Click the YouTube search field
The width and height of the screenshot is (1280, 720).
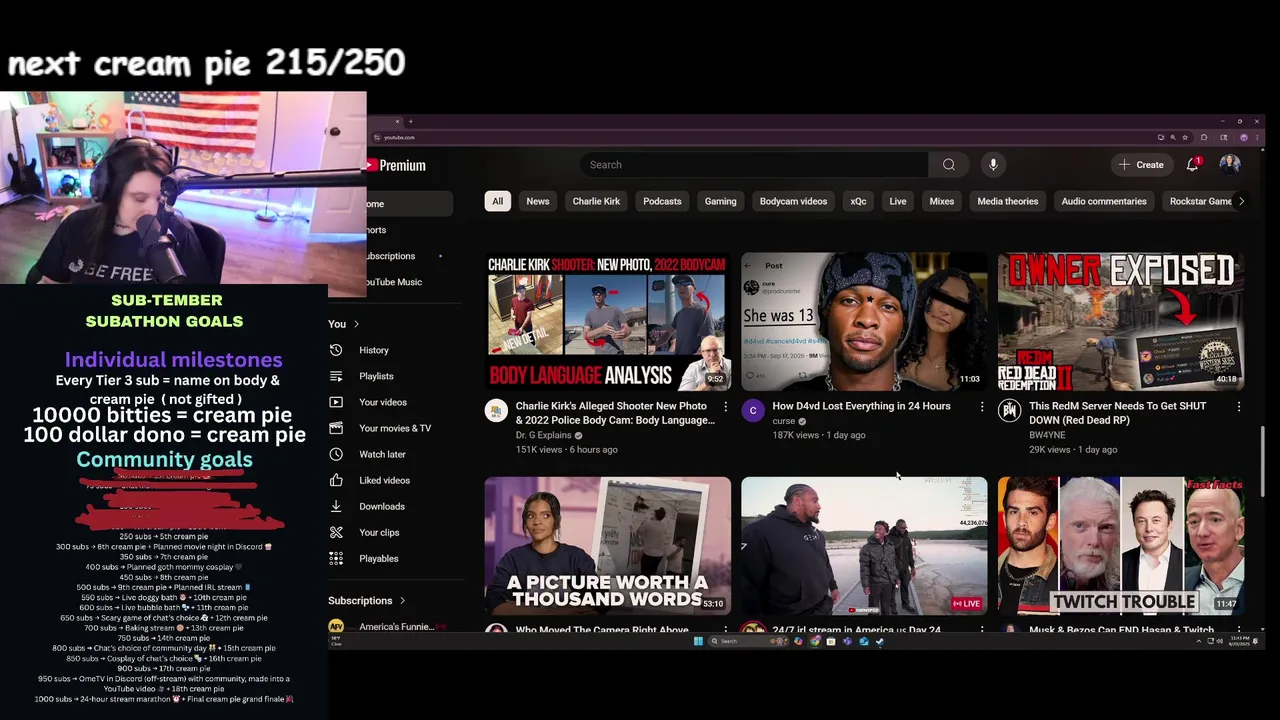[x=754, y=165]
